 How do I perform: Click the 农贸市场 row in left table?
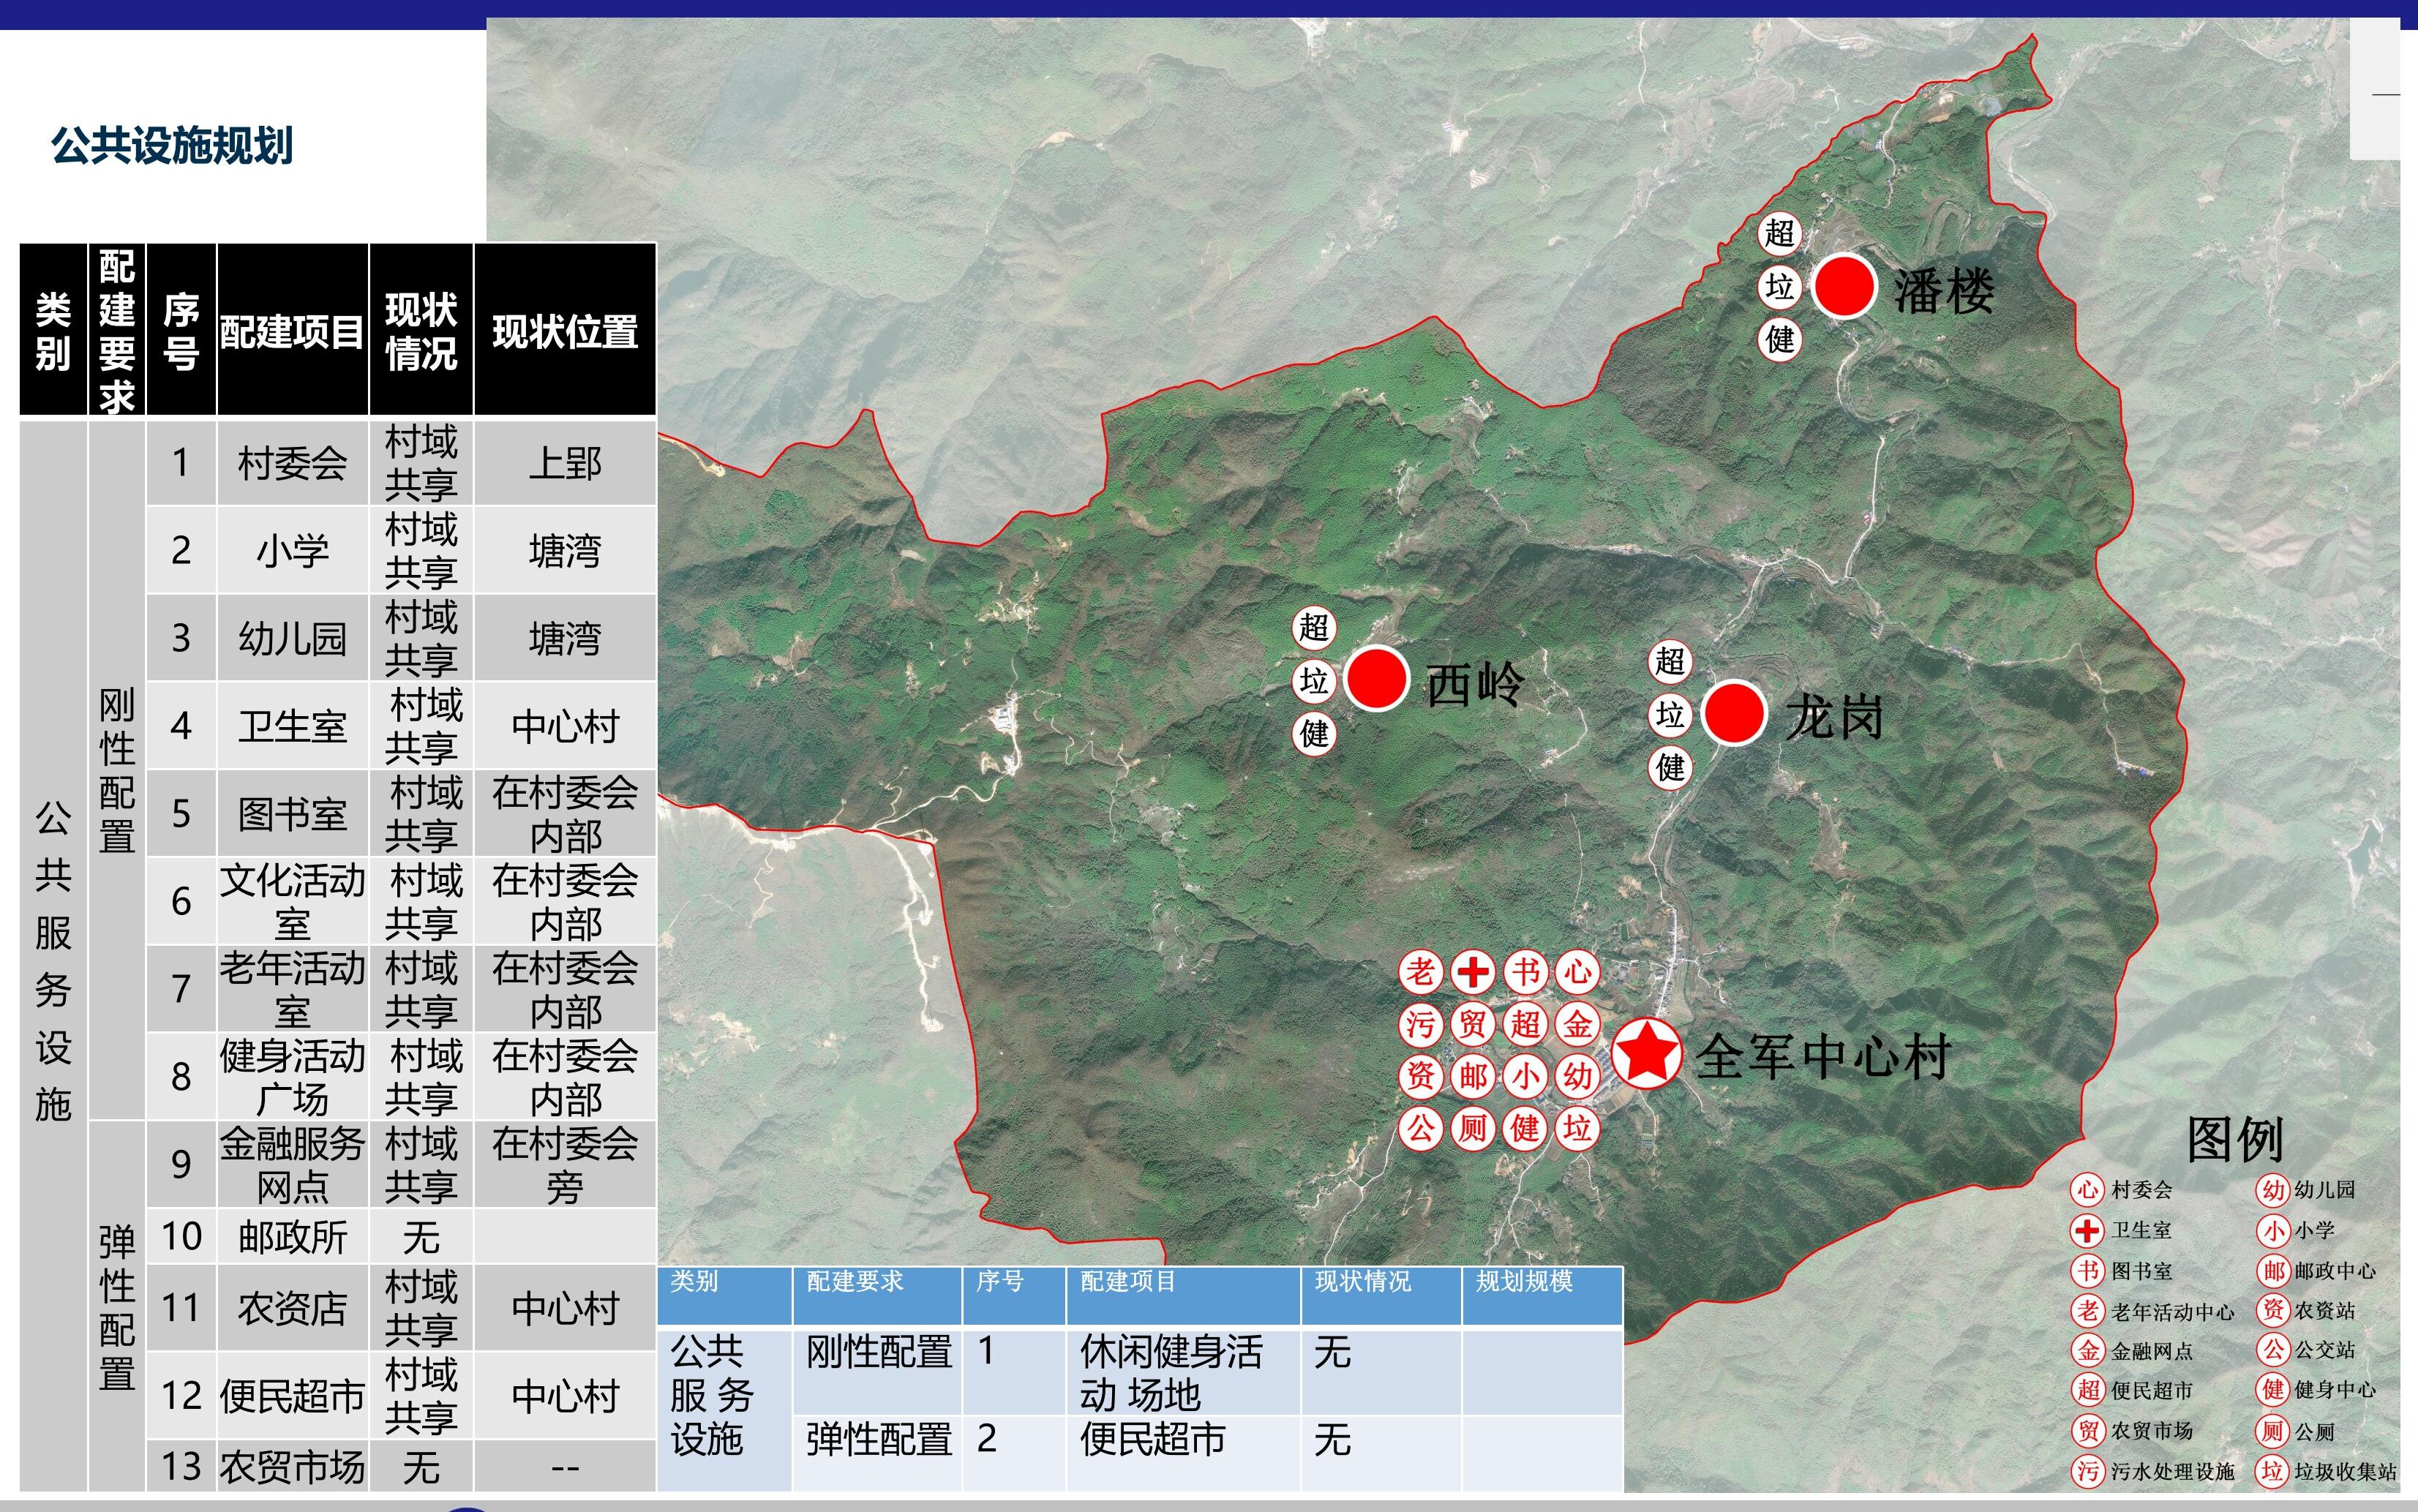pos(292,1467)
